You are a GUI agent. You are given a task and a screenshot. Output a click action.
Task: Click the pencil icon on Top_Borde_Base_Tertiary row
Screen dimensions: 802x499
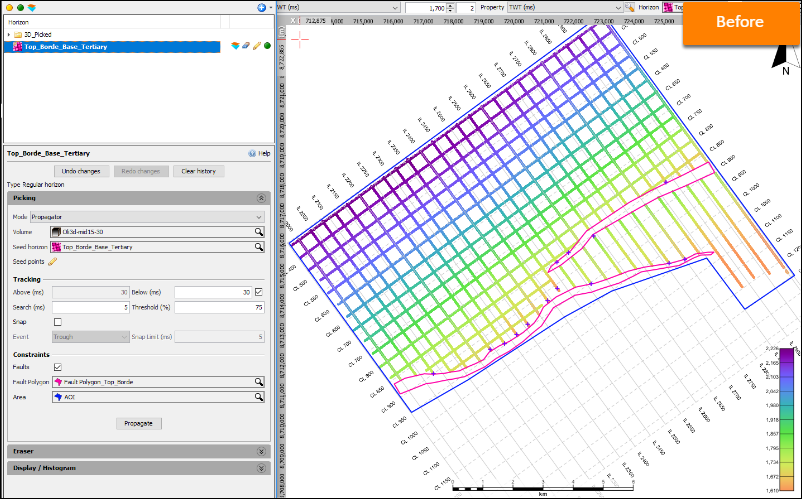(257, 46)
